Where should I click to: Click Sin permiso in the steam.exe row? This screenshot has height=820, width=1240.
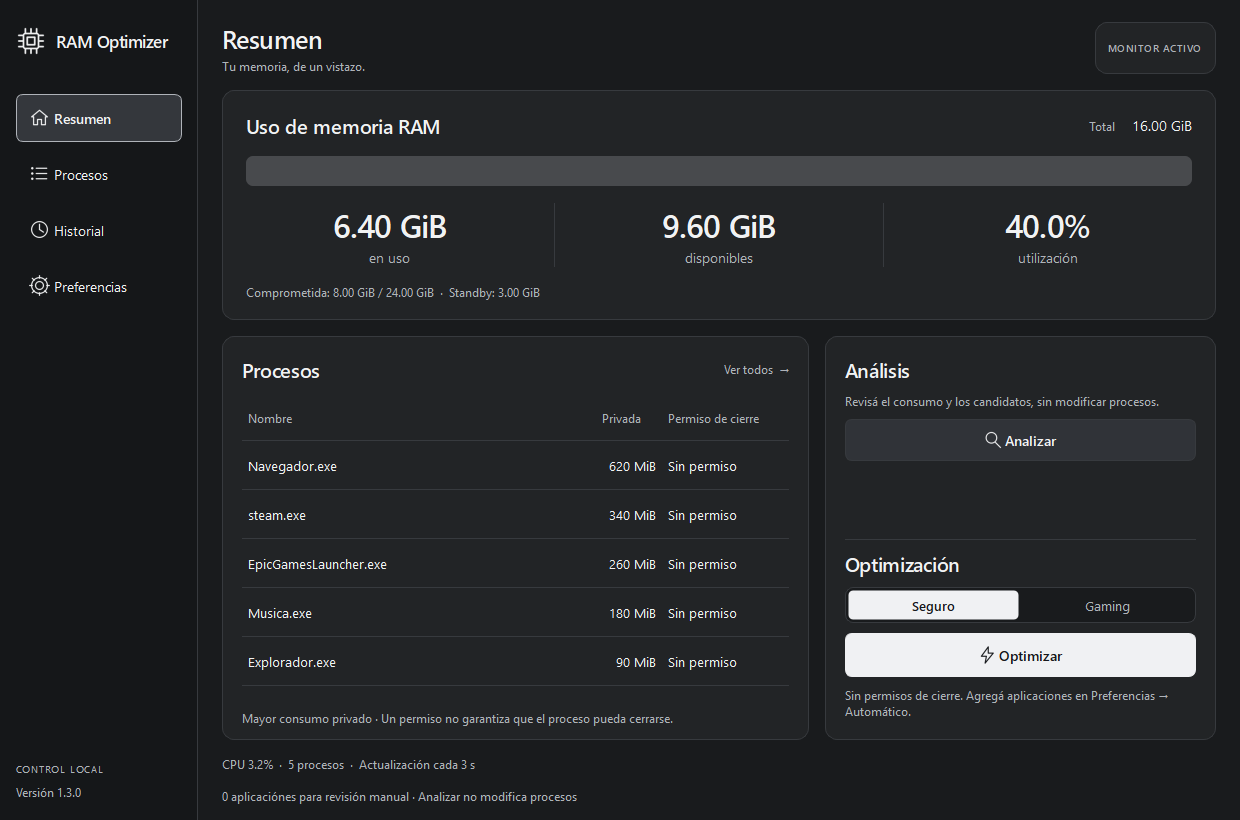point(702,515)
